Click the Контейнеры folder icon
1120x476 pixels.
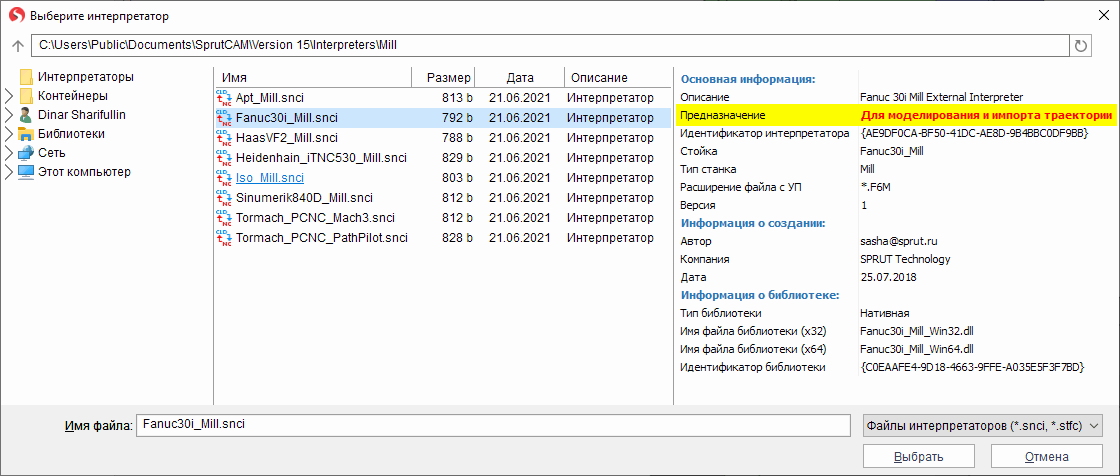click(26, 96)
